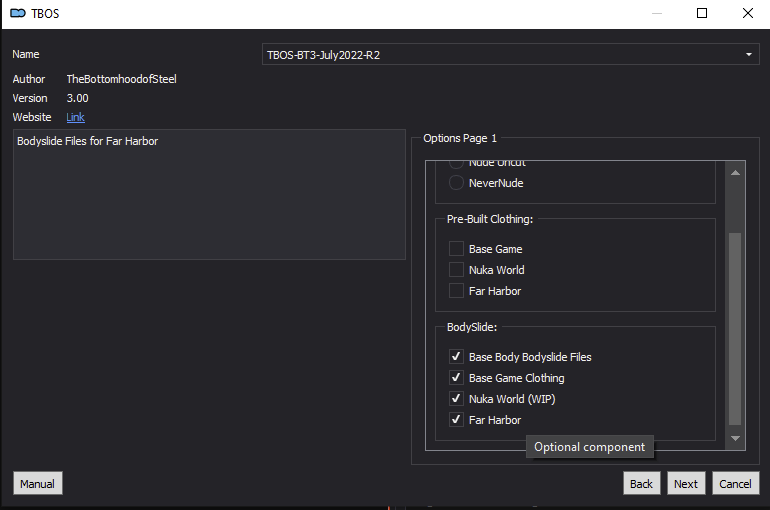Uncheck Base Game Clothing under BodySlide
Screen dimensions: 770x510
click(x=456, y=378)
